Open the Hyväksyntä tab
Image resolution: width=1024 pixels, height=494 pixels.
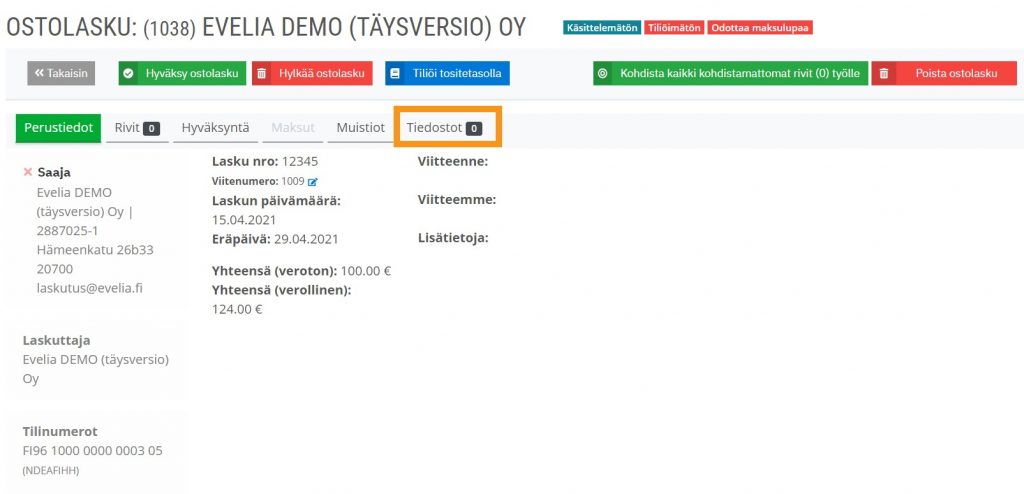tap(215, 128)
